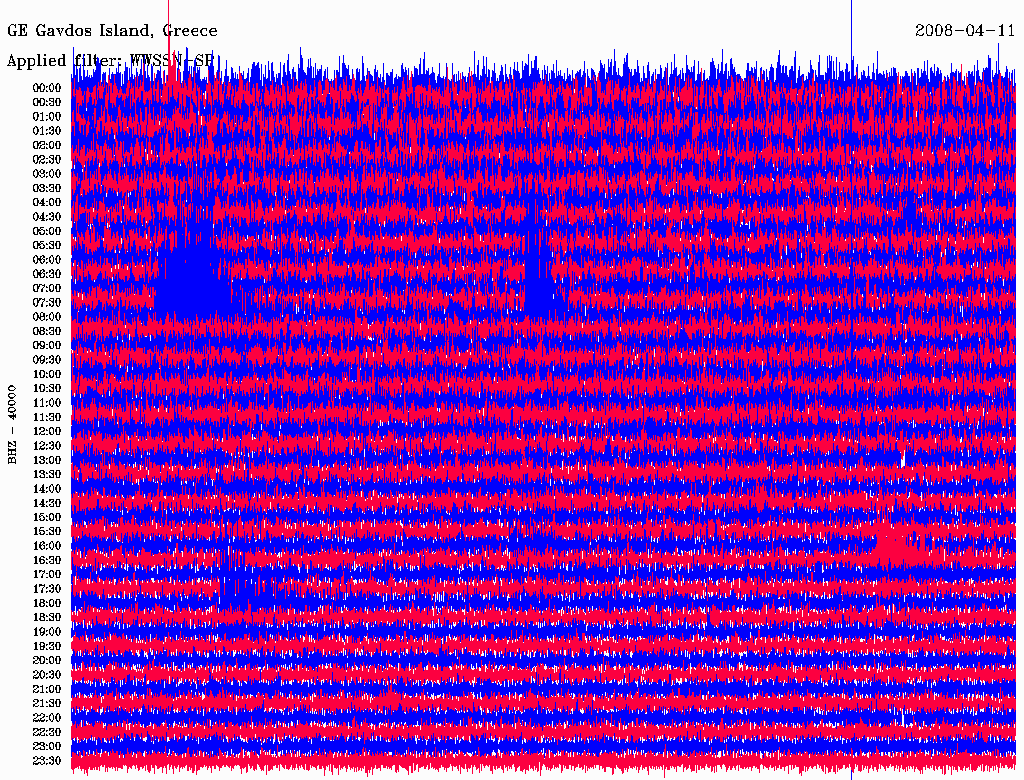Click the 09:30 time label
The height and width of the screenshot is (780, 1024).
click(47, 360)
